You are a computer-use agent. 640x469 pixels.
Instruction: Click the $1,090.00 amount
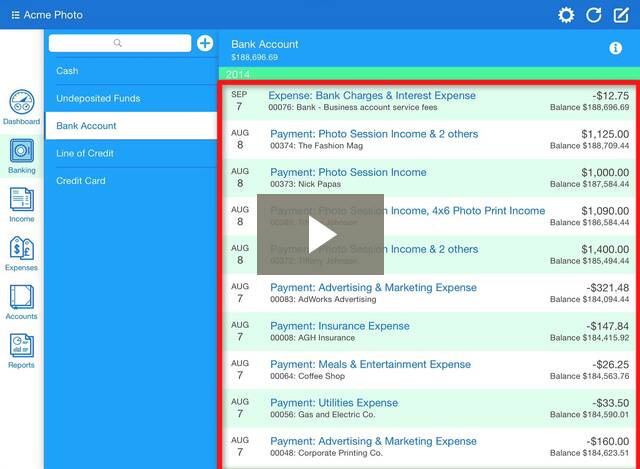pos(605,211)
